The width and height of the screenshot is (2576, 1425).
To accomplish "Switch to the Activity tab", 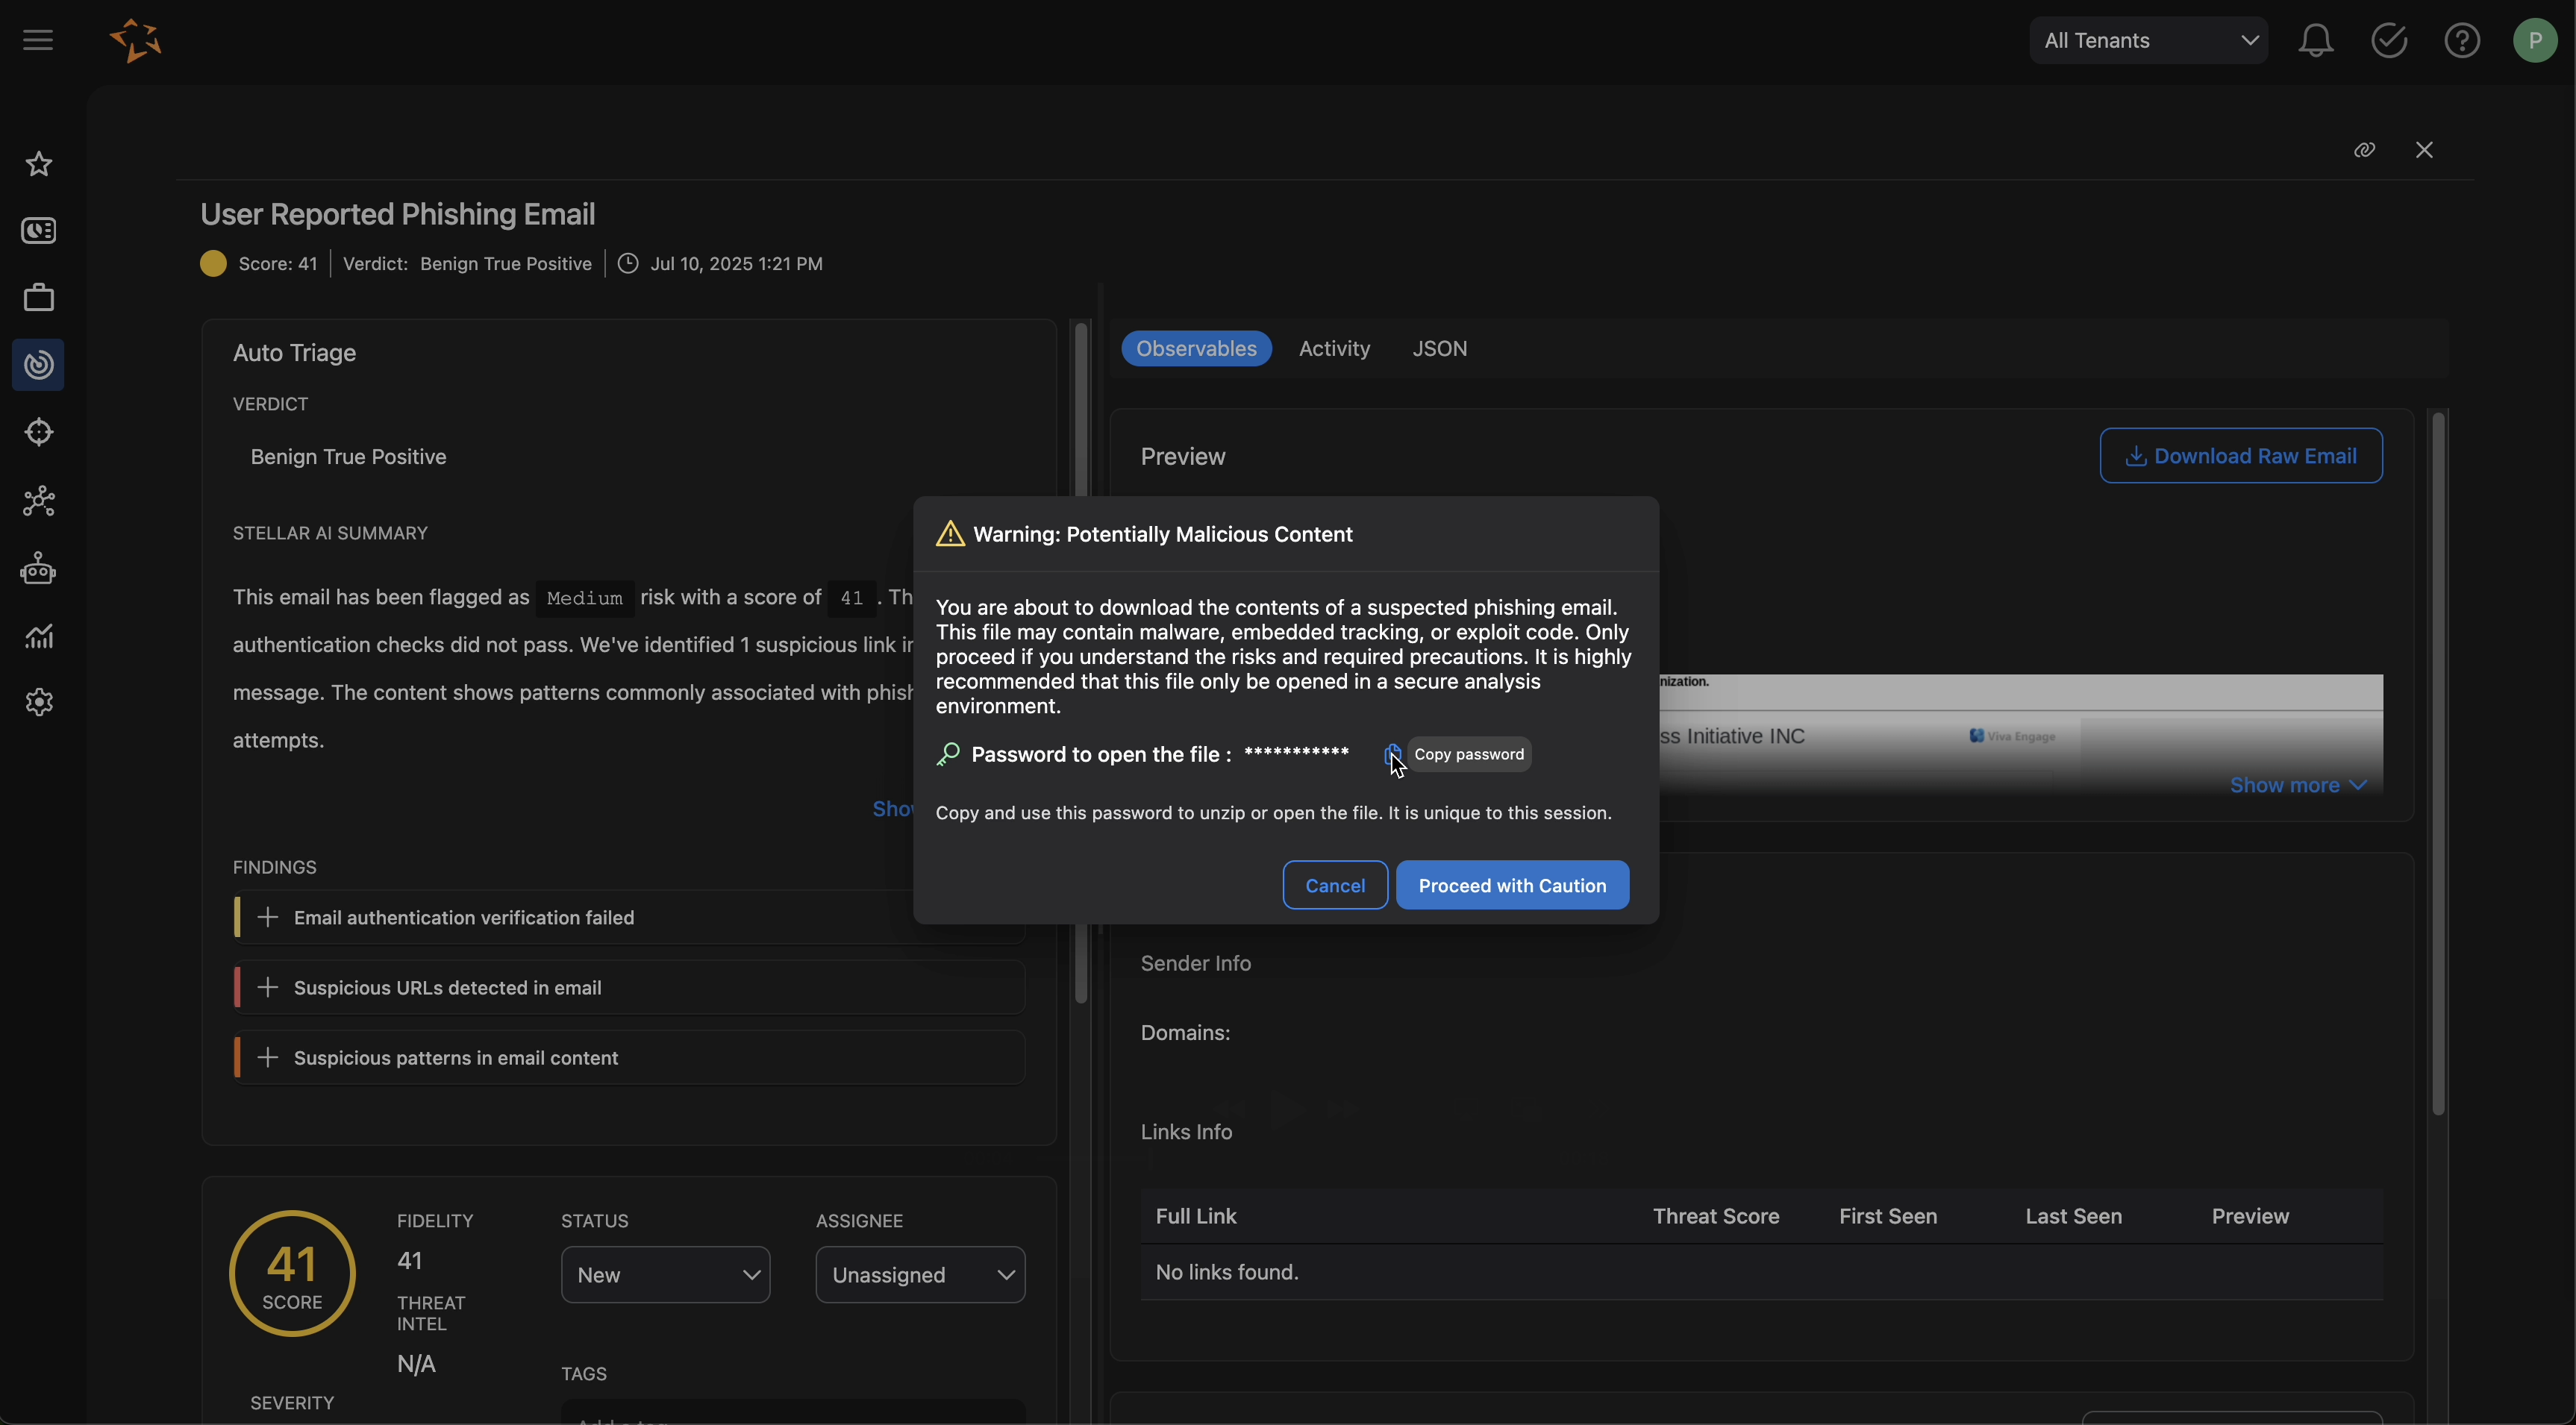I will (1334, 348).
